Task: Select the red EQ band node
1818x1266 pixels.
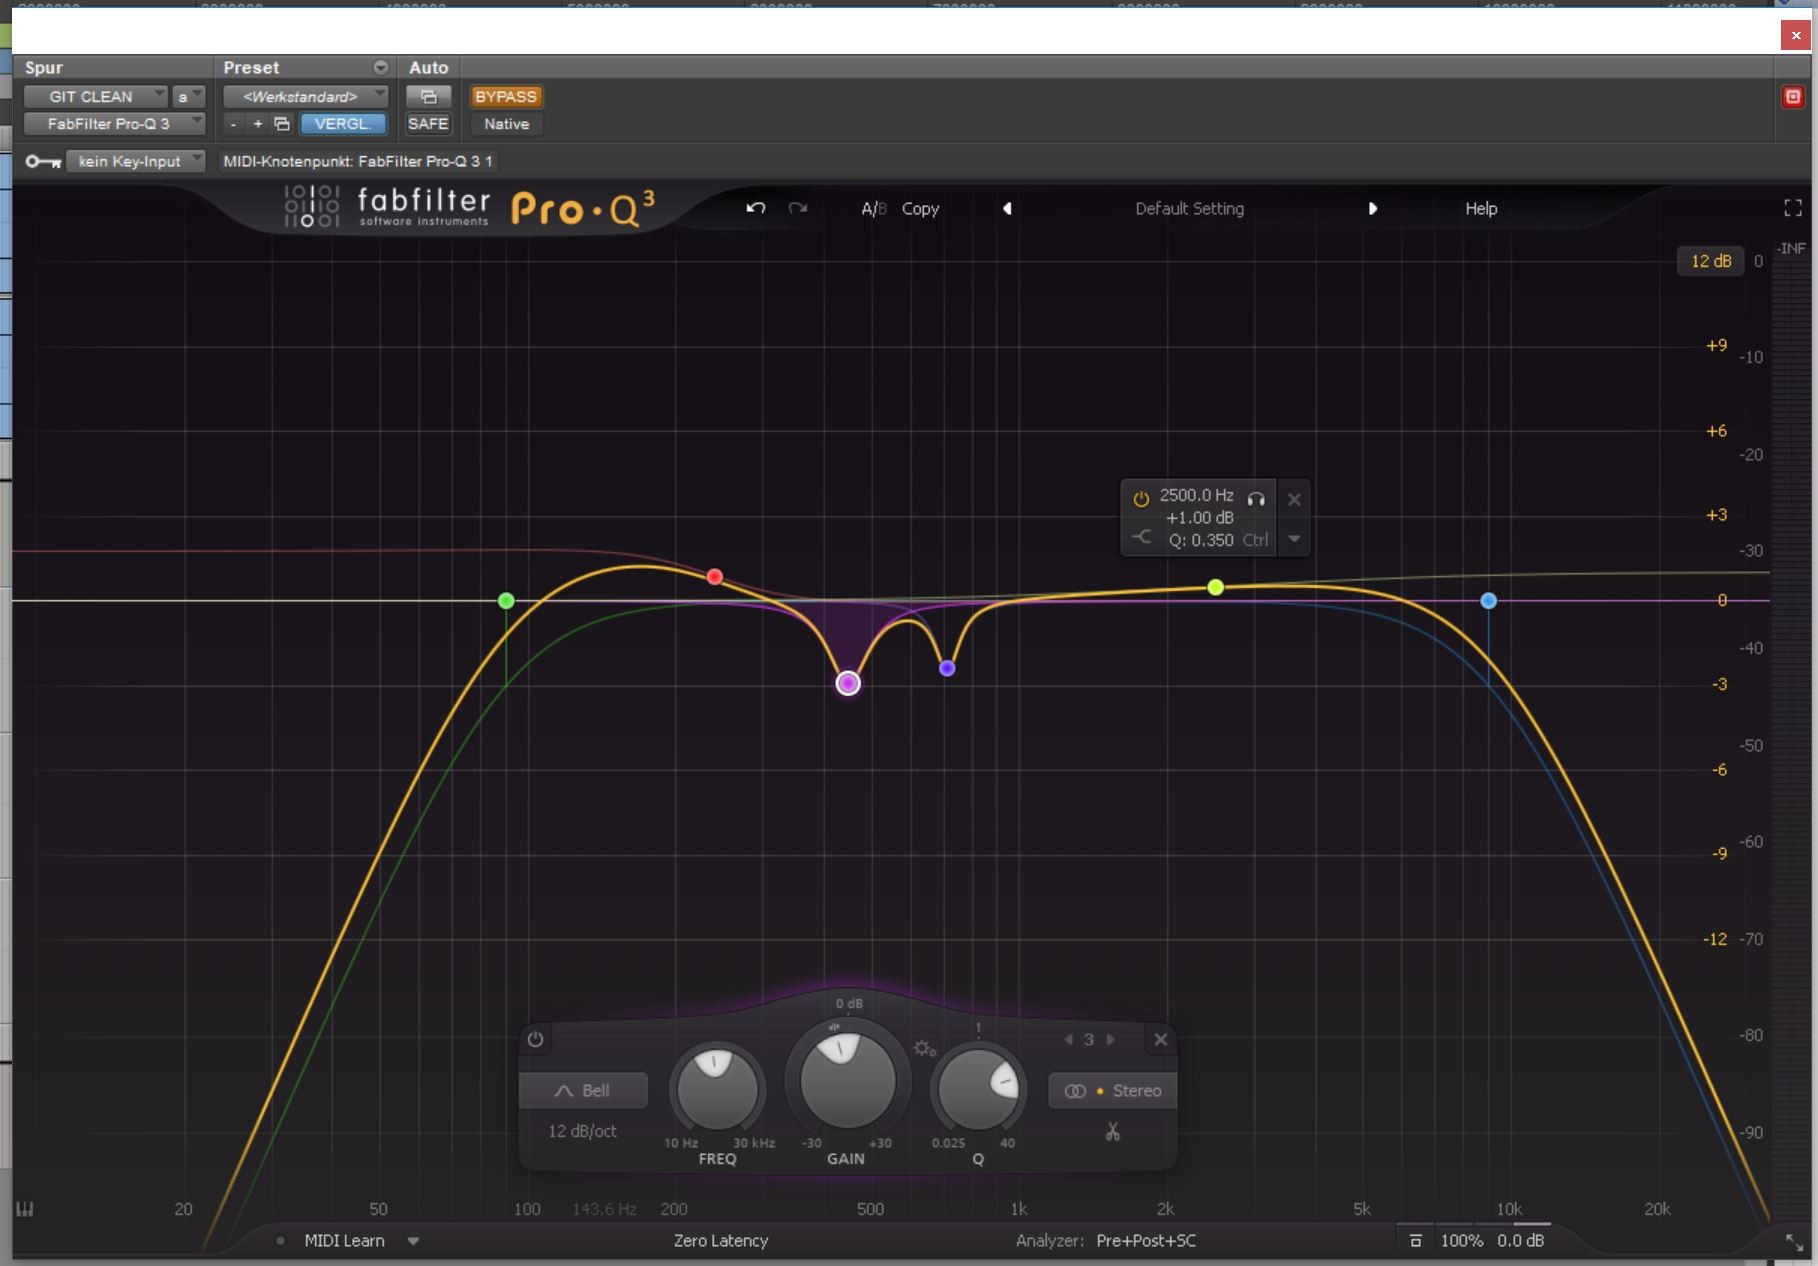Action: click(714, 577)
